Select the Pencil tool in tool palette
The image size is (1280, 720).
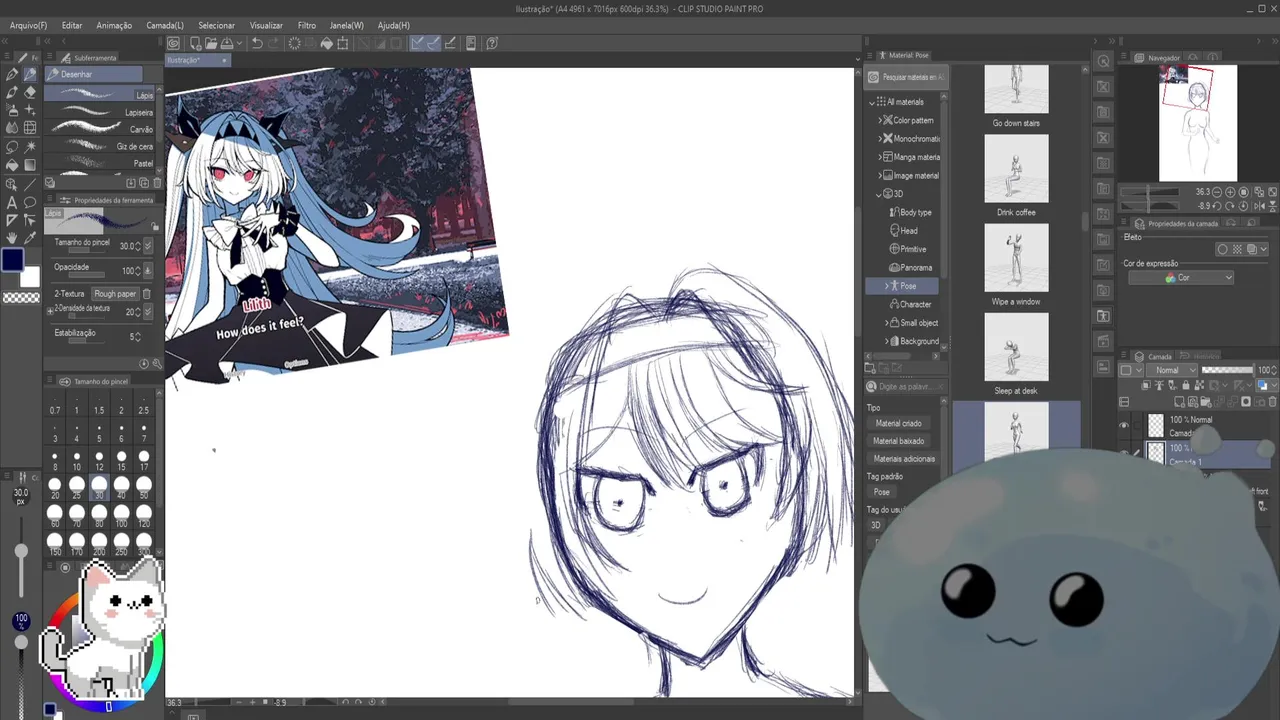30,74
